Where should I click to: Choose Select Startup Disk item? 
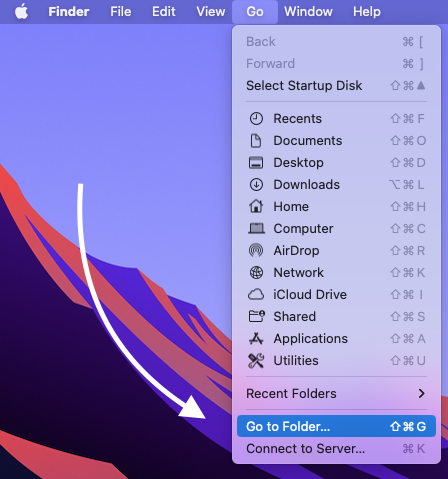336,86
